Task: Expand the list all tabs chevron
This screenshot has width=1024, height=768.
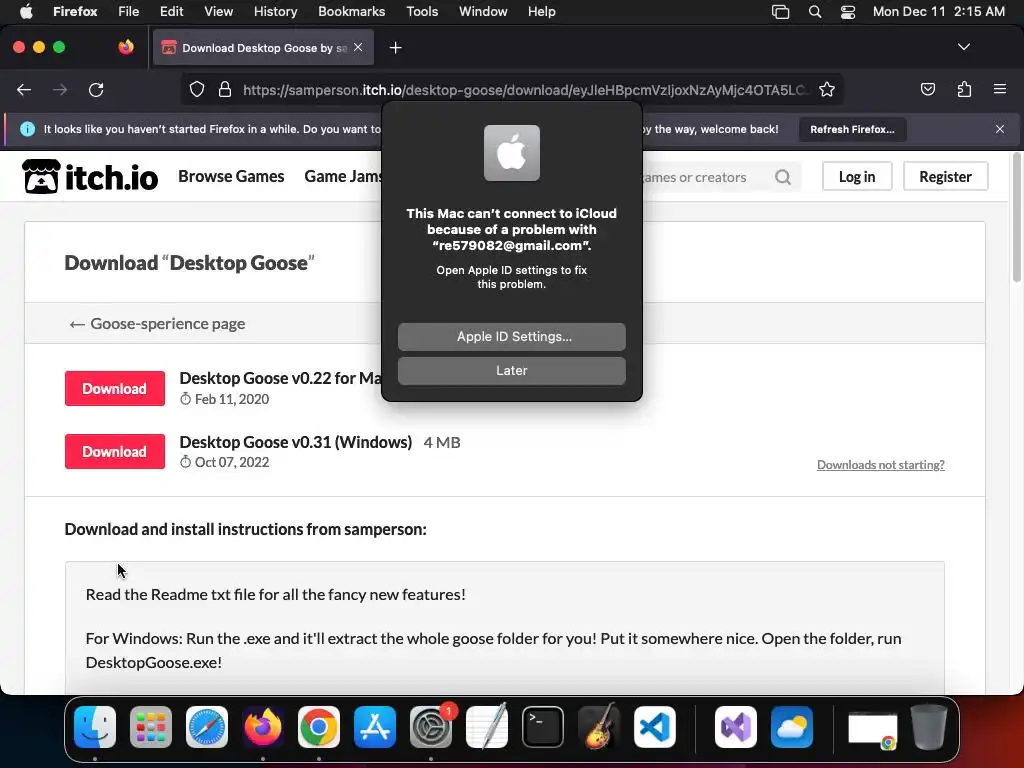Action: (963, 47)
